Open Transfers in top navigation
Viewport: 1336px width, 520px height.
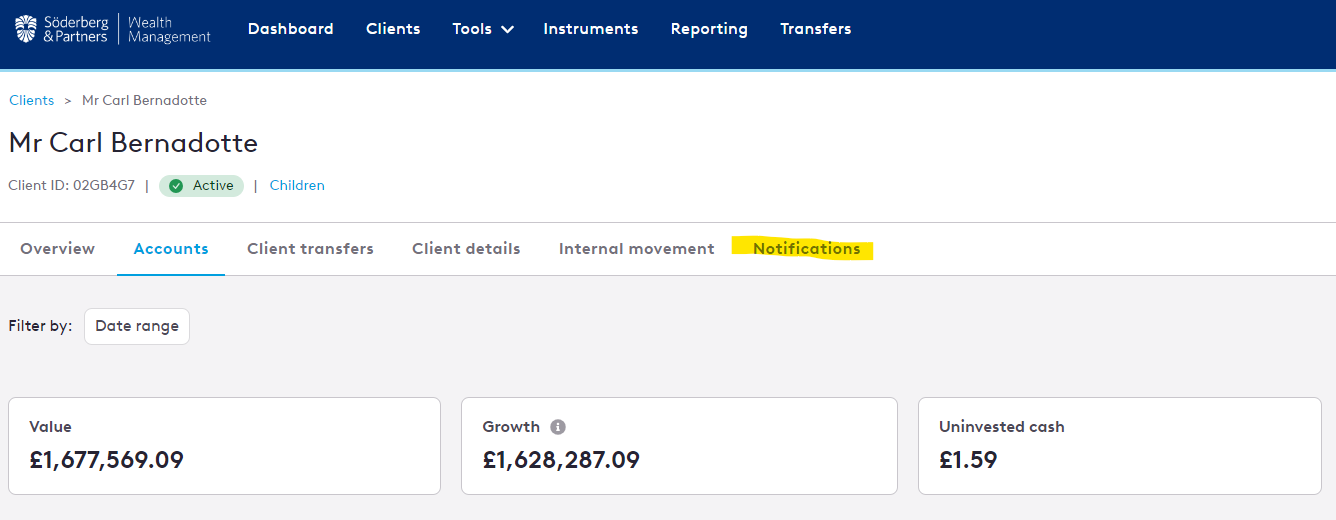(816, 29)
